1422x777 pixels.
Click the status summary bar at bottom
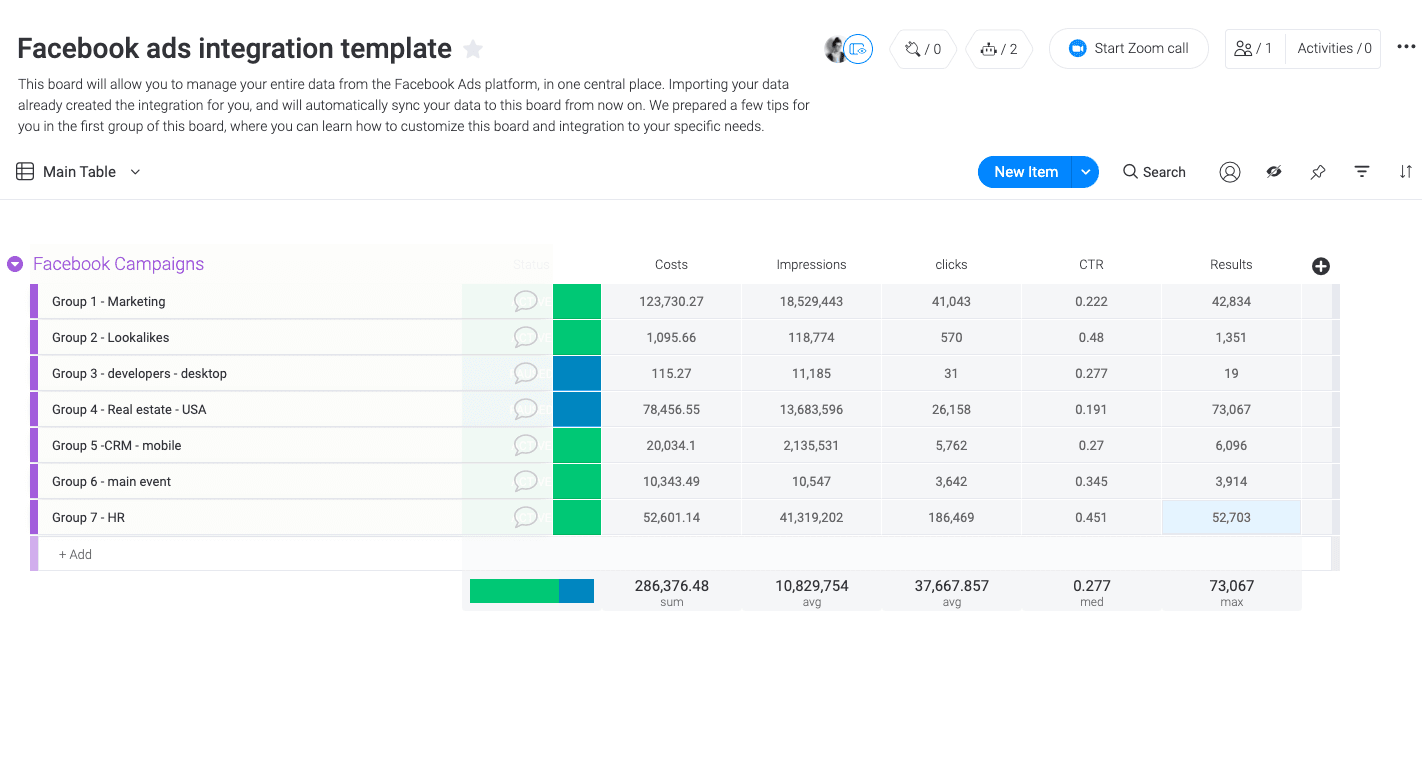[x=532, y=591]
